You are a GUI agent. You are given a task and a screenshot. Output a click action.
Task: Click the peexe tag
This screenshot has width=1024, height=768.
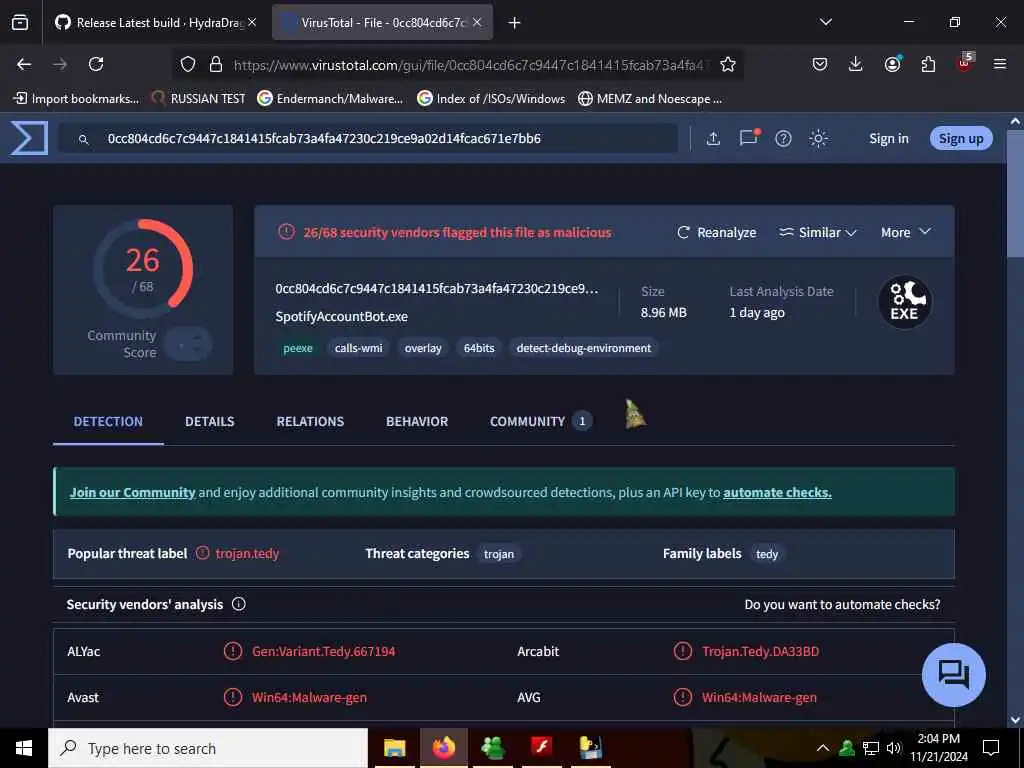pos(298,348)
